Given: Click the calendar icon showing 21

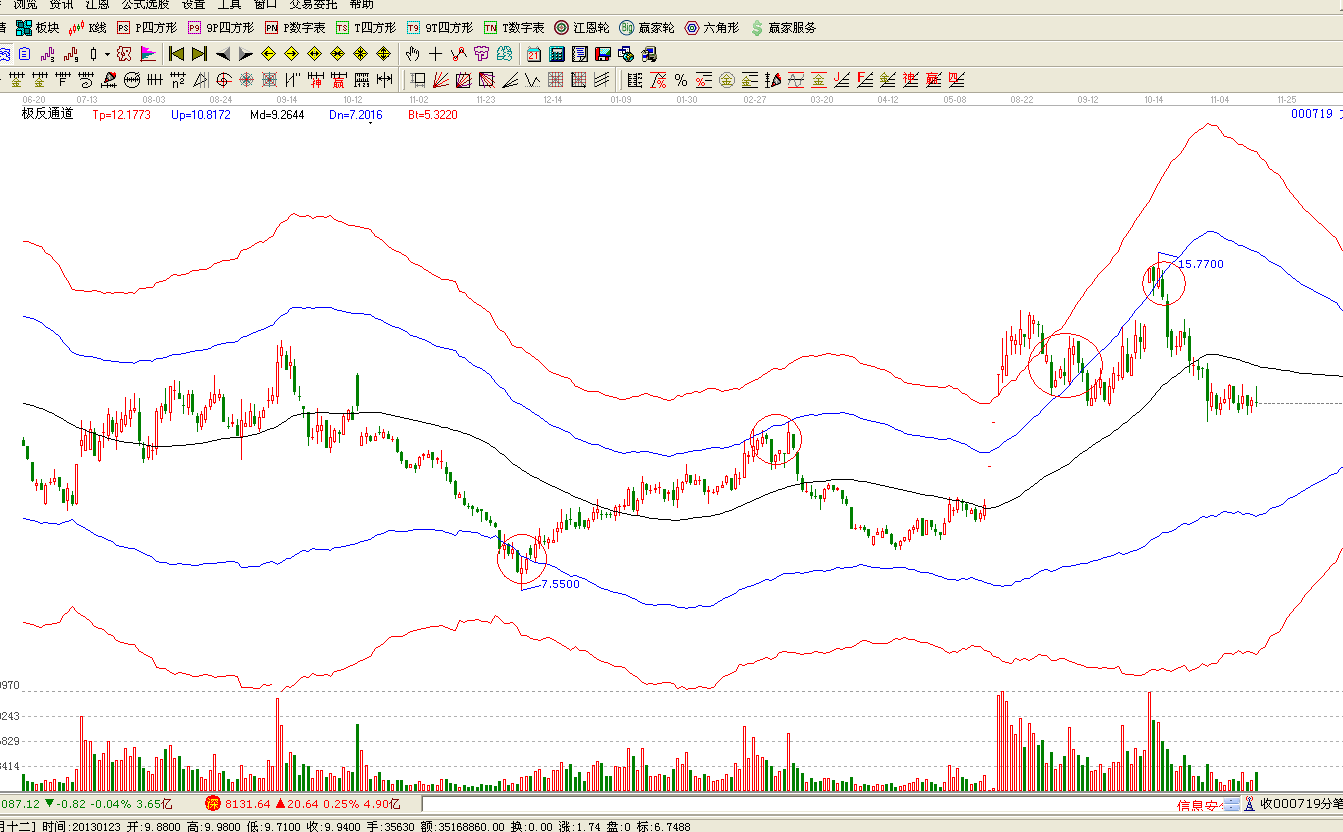Looking at the screenshot, I should point(534,54).
